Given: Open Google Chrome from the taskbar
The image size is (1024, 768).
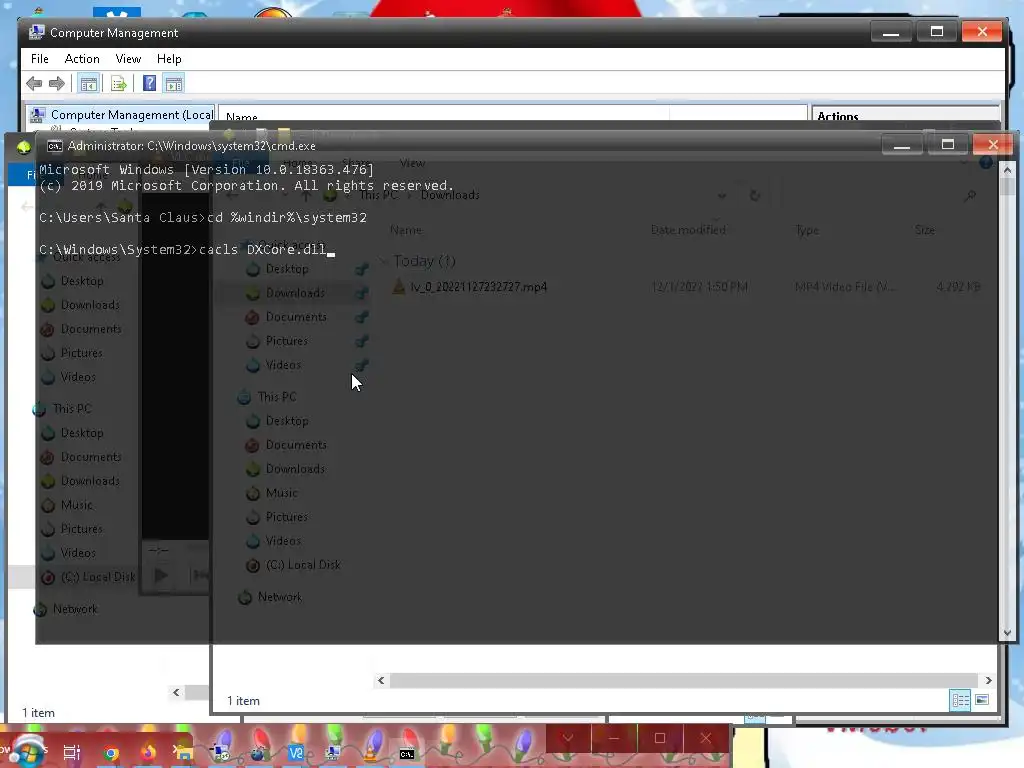Looking at the screenshot, I should coord(110,754).
